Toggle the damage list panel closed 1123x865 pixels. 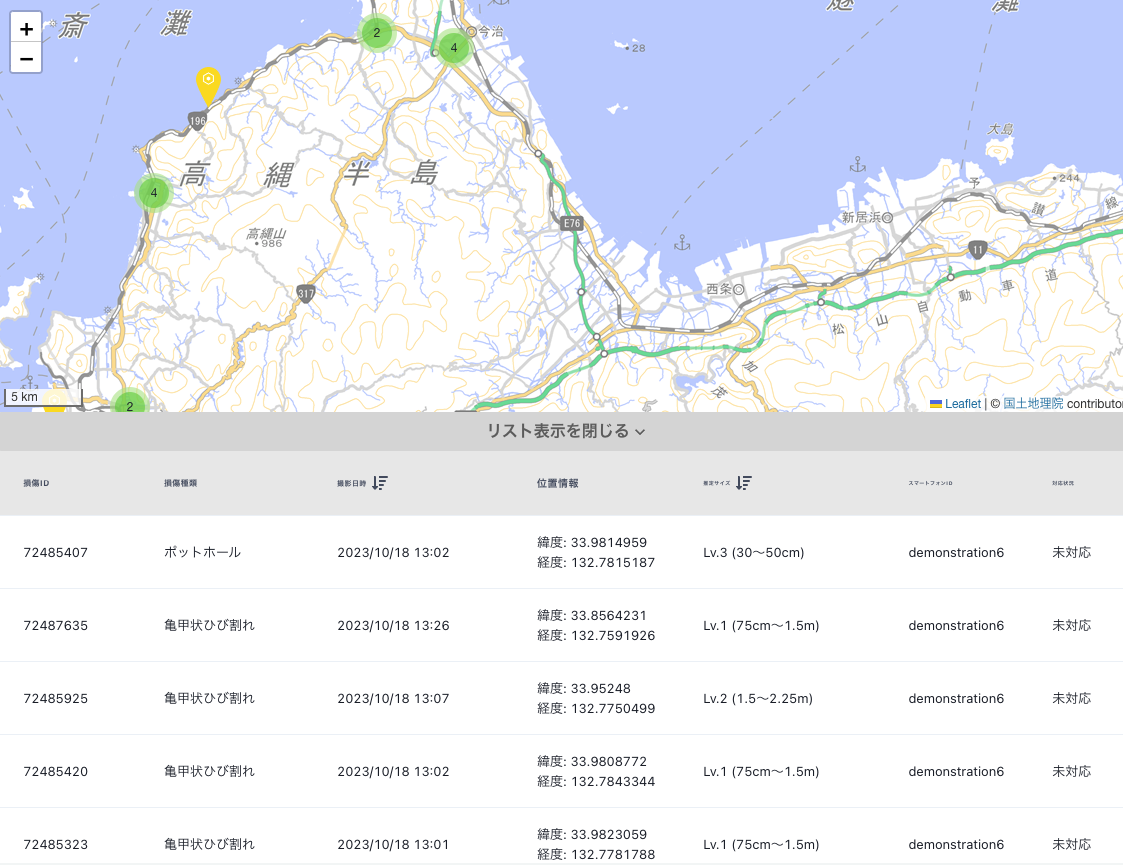click(x=561, y=430)
